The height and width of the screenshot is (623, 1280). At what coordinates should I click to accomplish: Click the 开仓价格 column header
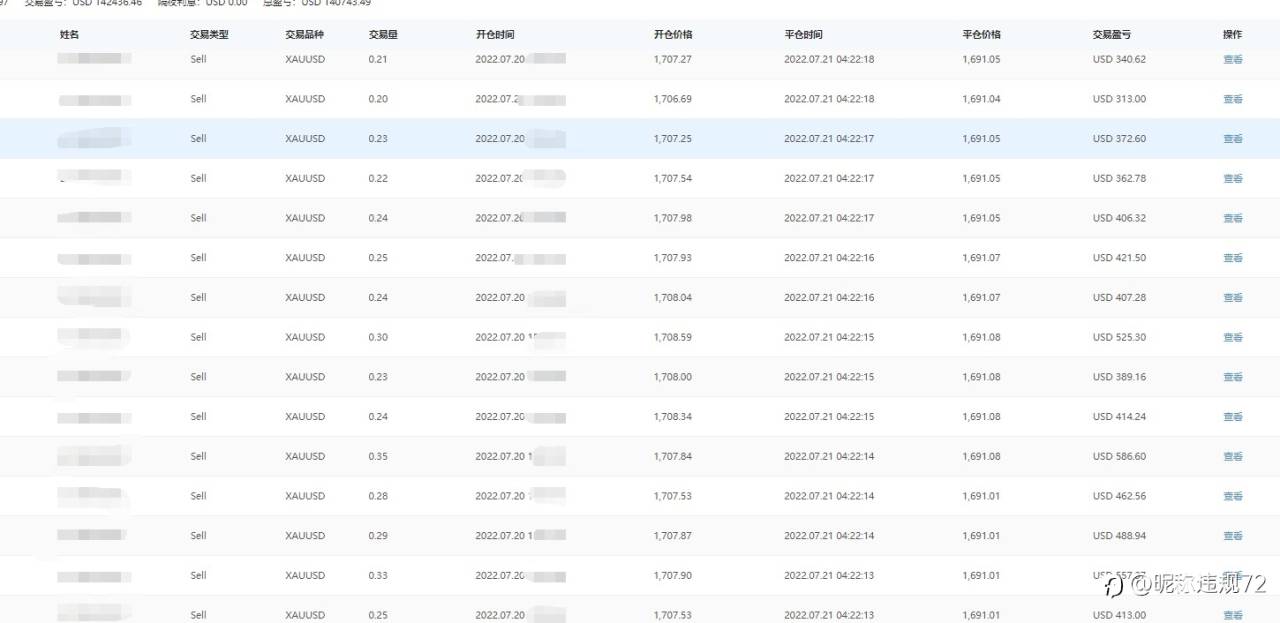[x=673, y=34]
